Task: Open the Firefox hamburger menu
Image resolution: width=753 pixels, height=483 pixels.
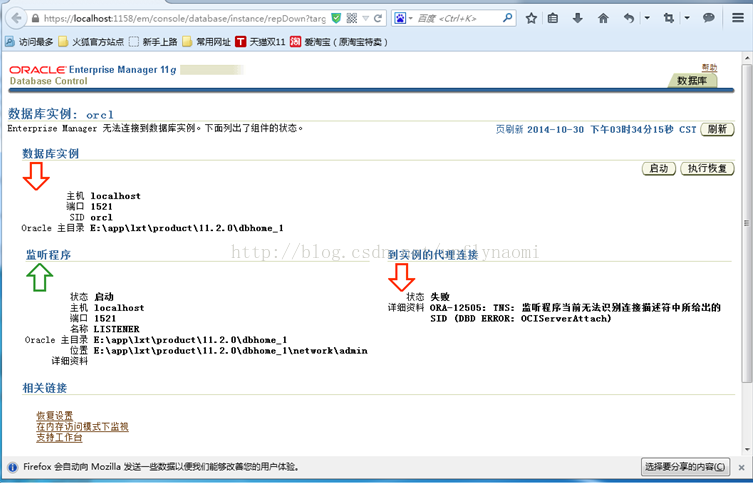Action: [738, 18]
